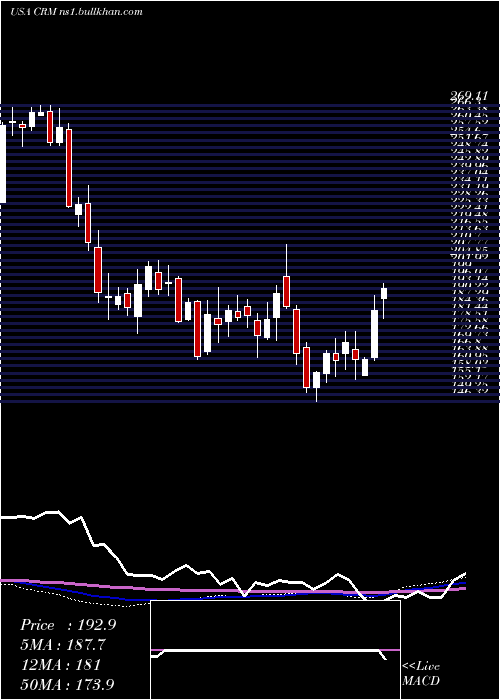
Task: Select the "5MA : 187.7" value
Action: 63,645
